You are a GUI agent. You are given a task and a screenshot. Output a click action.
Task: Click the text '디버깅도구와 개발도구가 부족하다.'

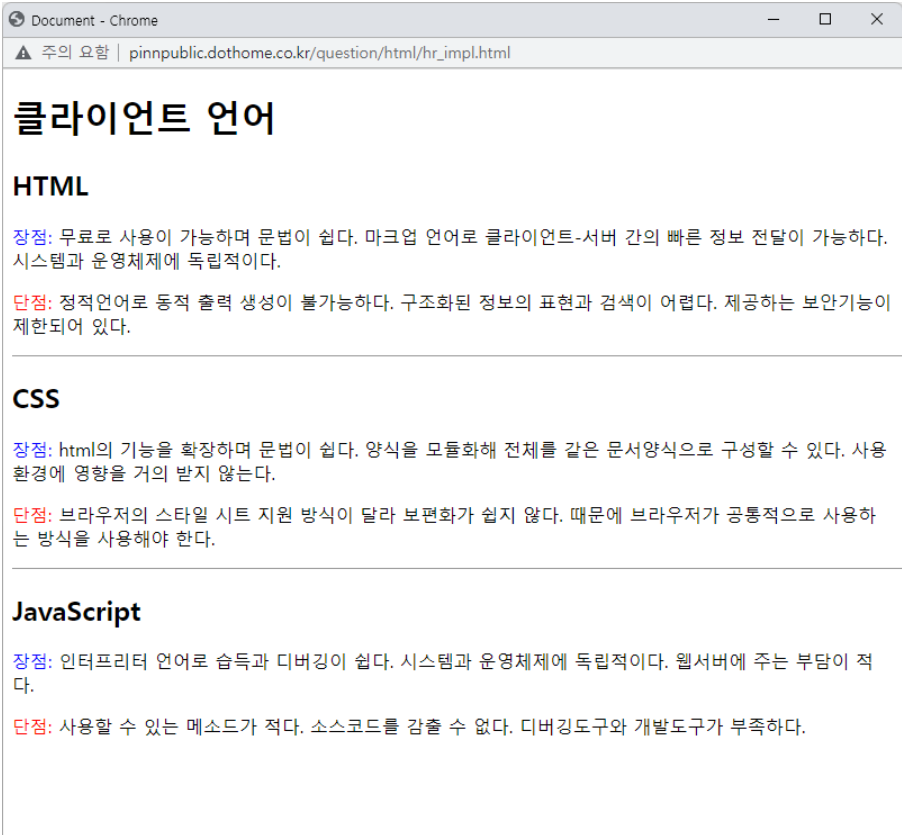tap(663, 726)
